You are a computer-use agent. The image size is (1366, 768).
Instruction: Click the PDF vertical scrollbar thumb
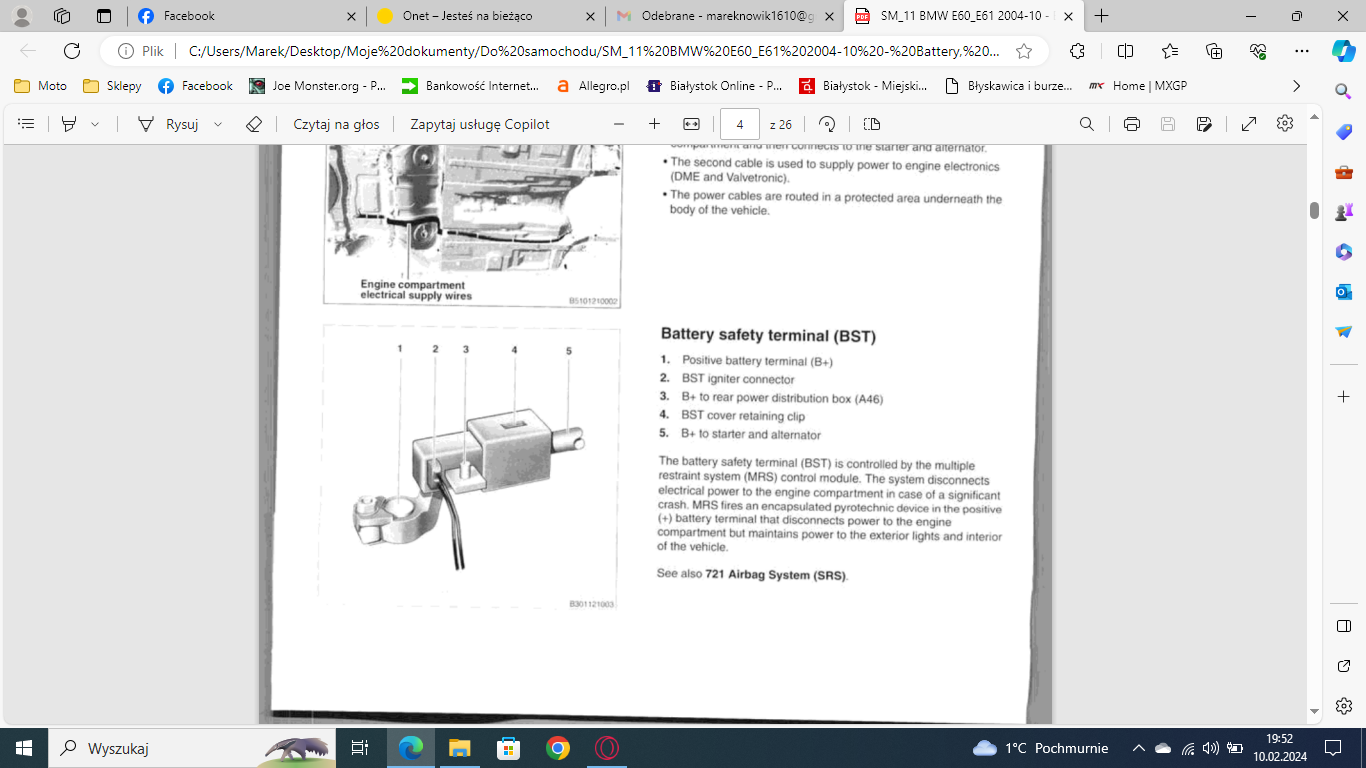click(x=1315, y=210)
